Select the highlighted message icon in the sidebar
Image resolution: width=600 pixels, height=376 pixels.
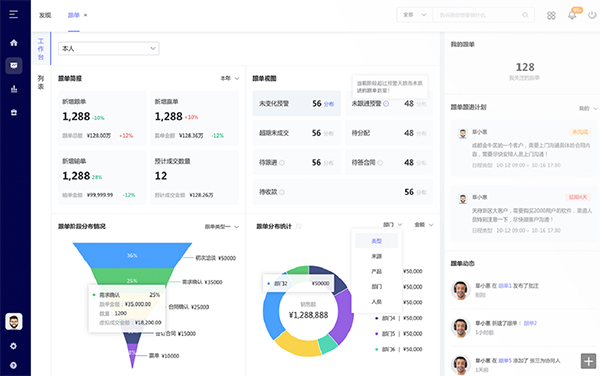[x=14, y=65]
